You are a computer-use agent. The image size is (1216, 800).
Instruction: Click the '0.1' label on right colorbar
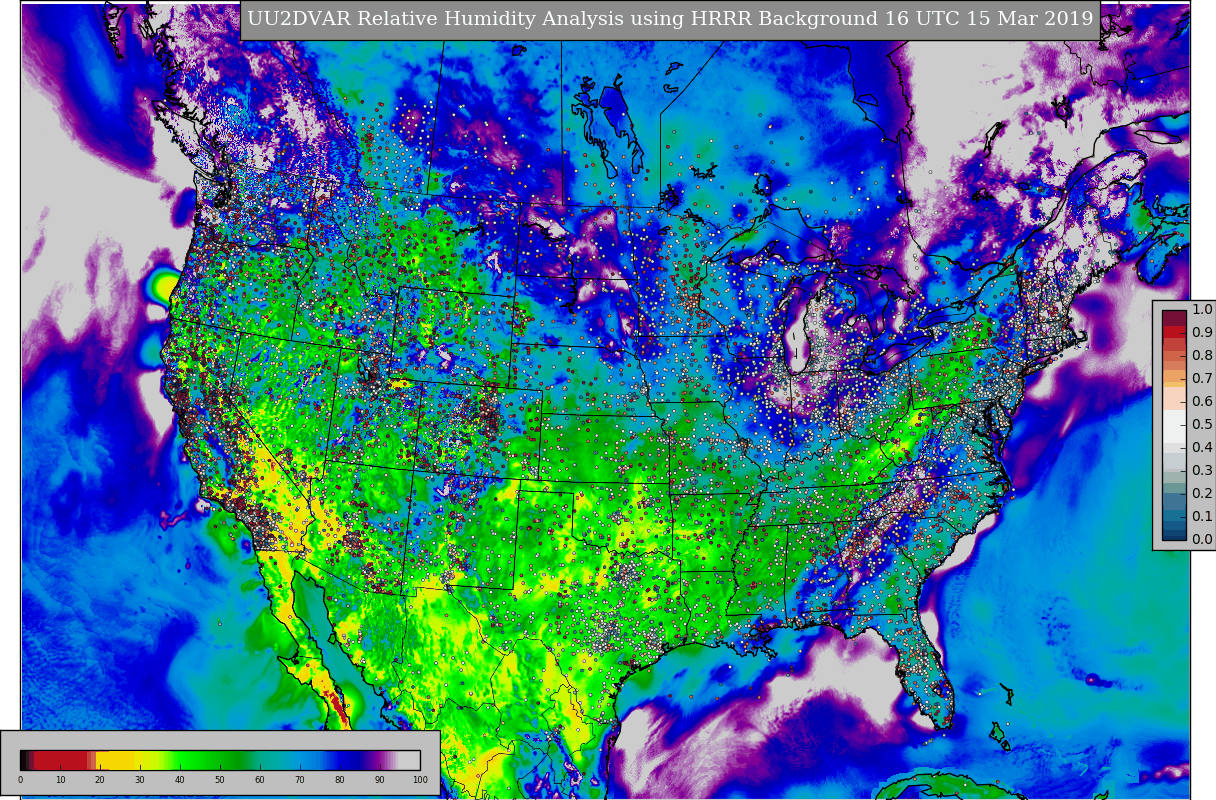tap(1202, 517)
